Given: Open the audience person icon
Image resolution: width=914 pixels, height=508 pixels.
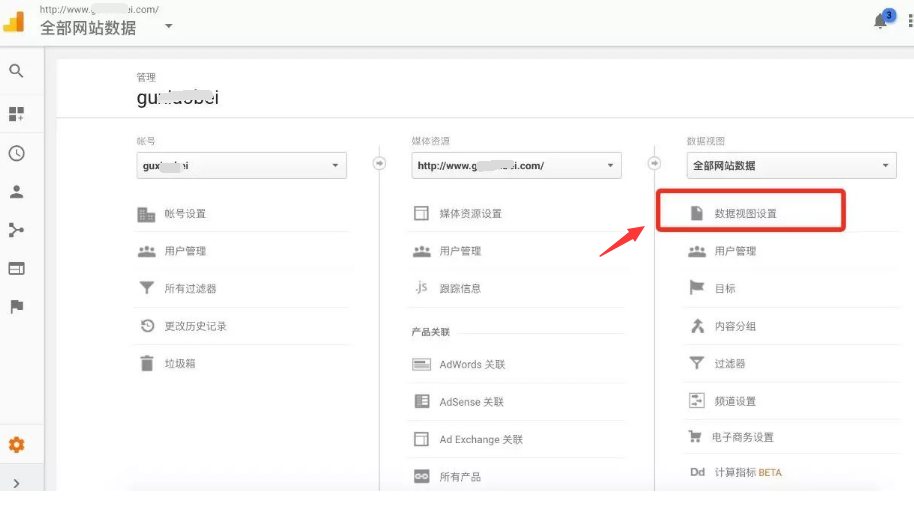Looking at the screenshot, I should [x=16, y=192].
